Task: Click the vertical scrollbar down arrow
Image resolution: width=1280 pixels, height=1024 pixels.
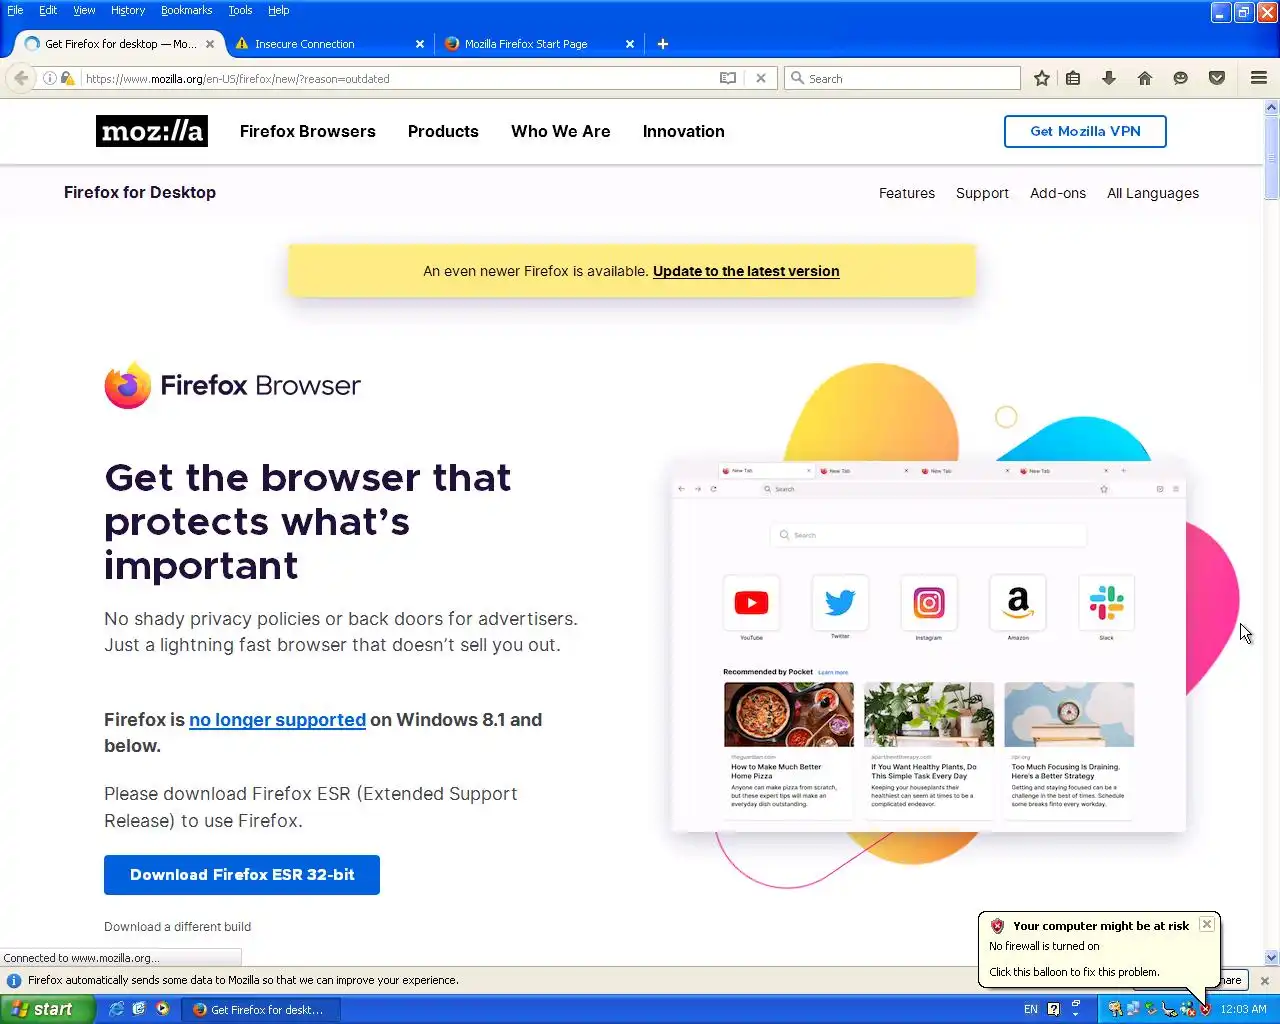Action: 1272,957
